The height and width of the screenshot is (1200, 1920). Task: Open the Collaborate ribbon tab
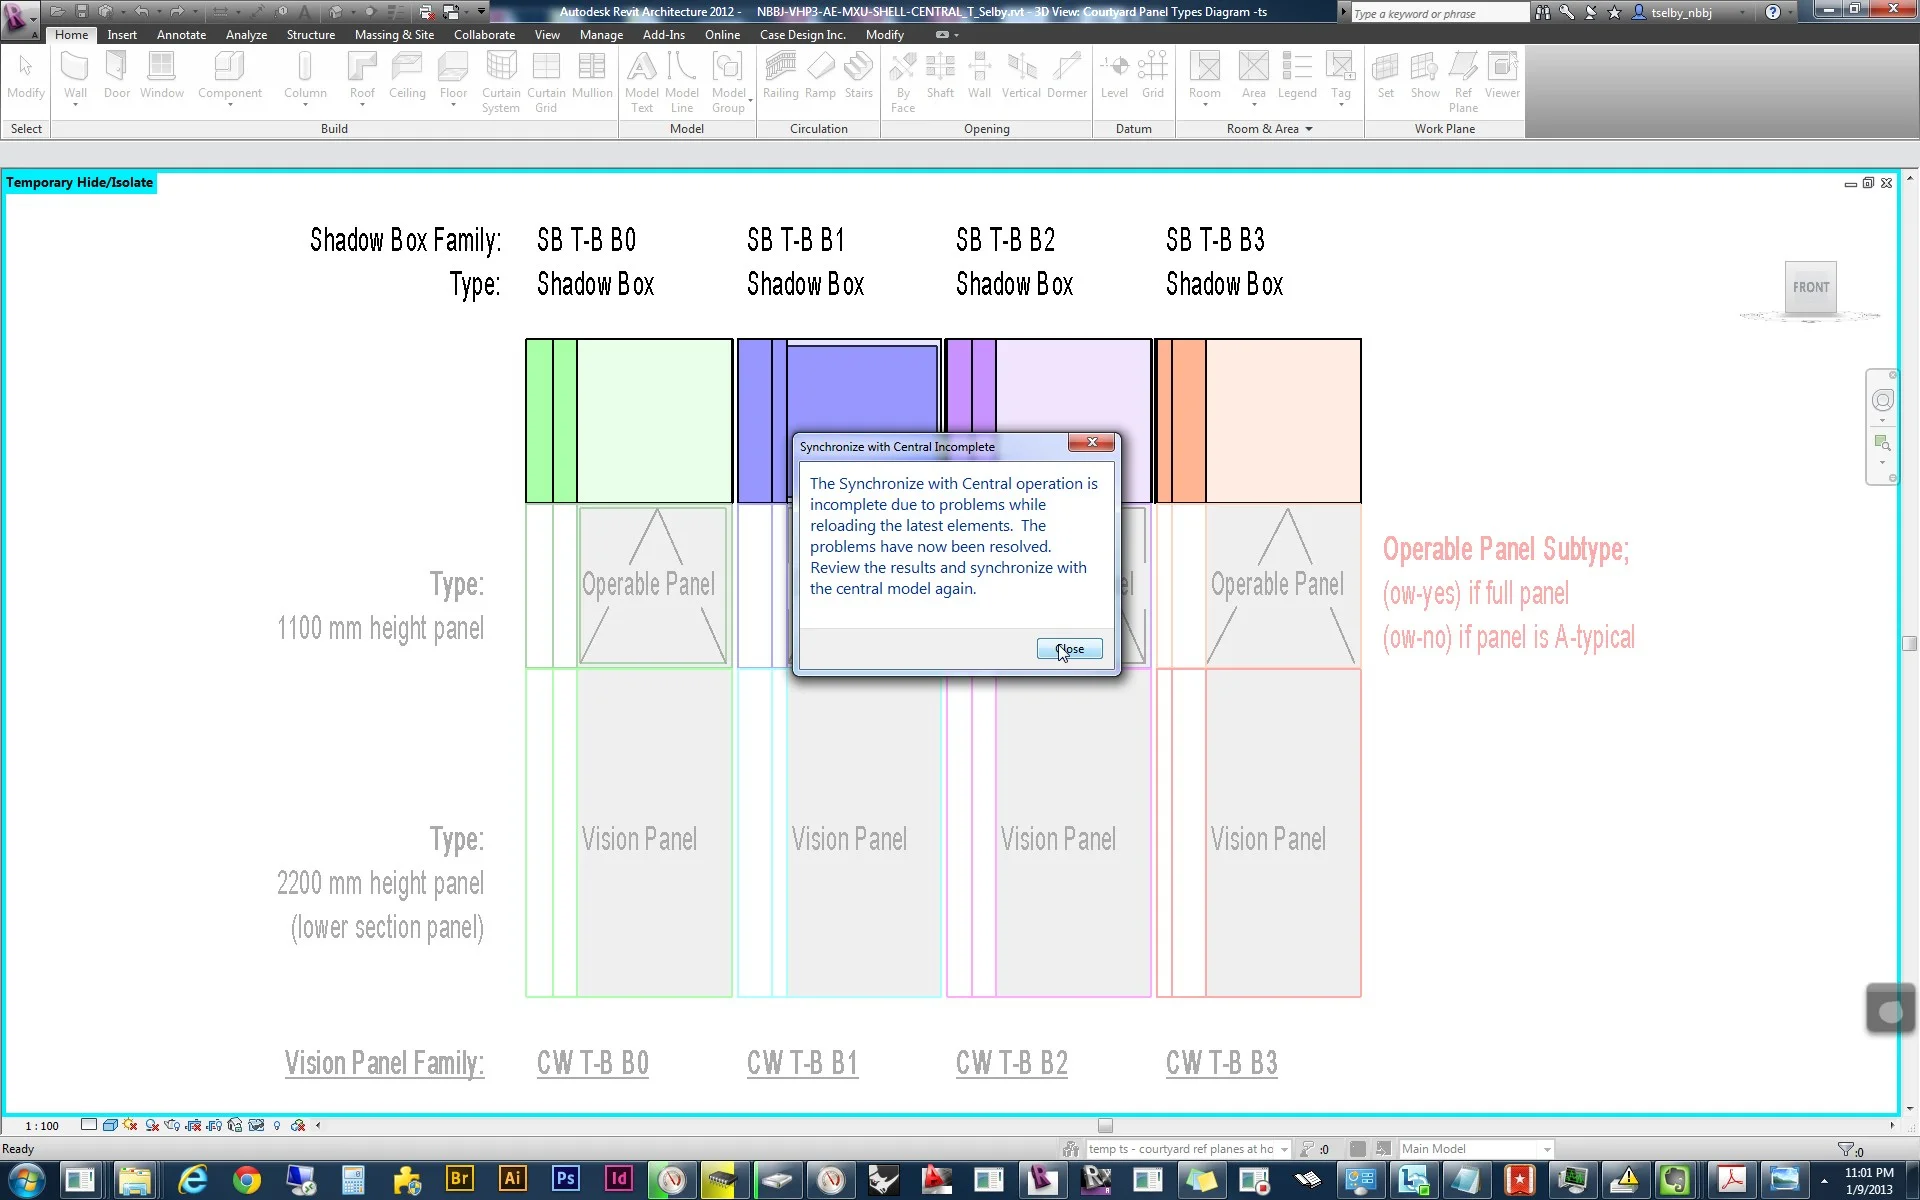[484, 35]
